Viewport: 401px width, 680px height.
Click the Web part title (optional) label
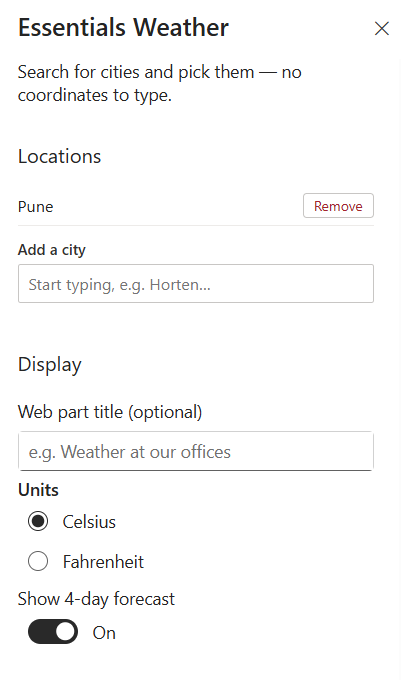point(110,412)
